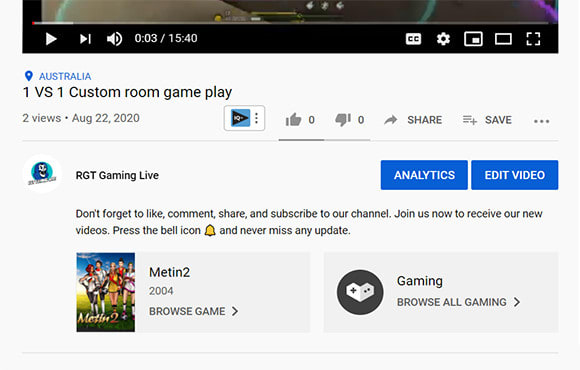Mute the video volume
The image size is (580, 370).
click(114, 38)
